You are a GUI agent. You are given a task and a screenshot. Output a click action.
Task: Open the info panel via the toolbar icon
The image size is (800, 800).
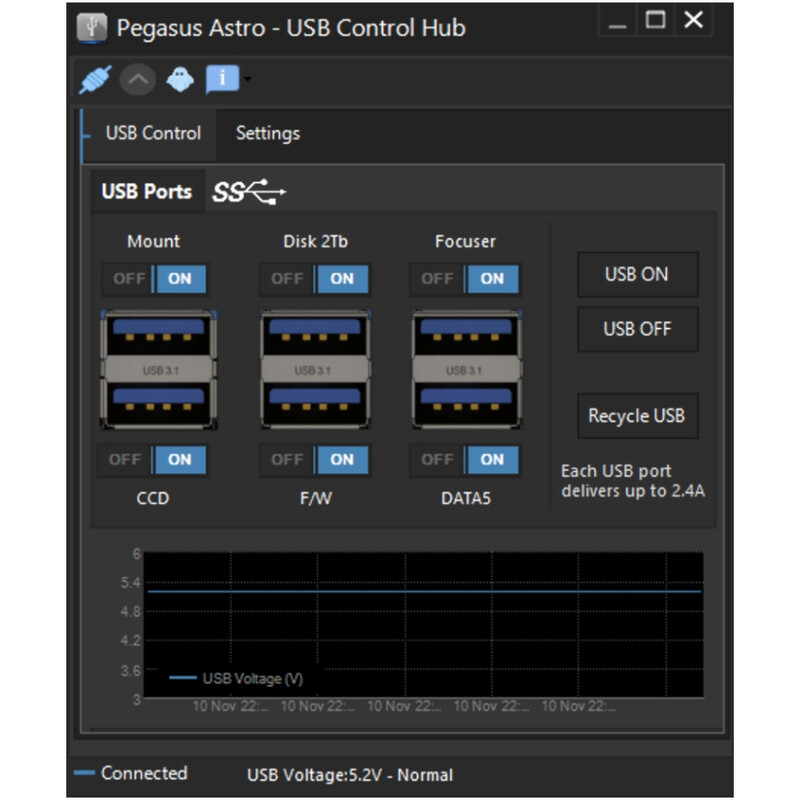[220, 79]
